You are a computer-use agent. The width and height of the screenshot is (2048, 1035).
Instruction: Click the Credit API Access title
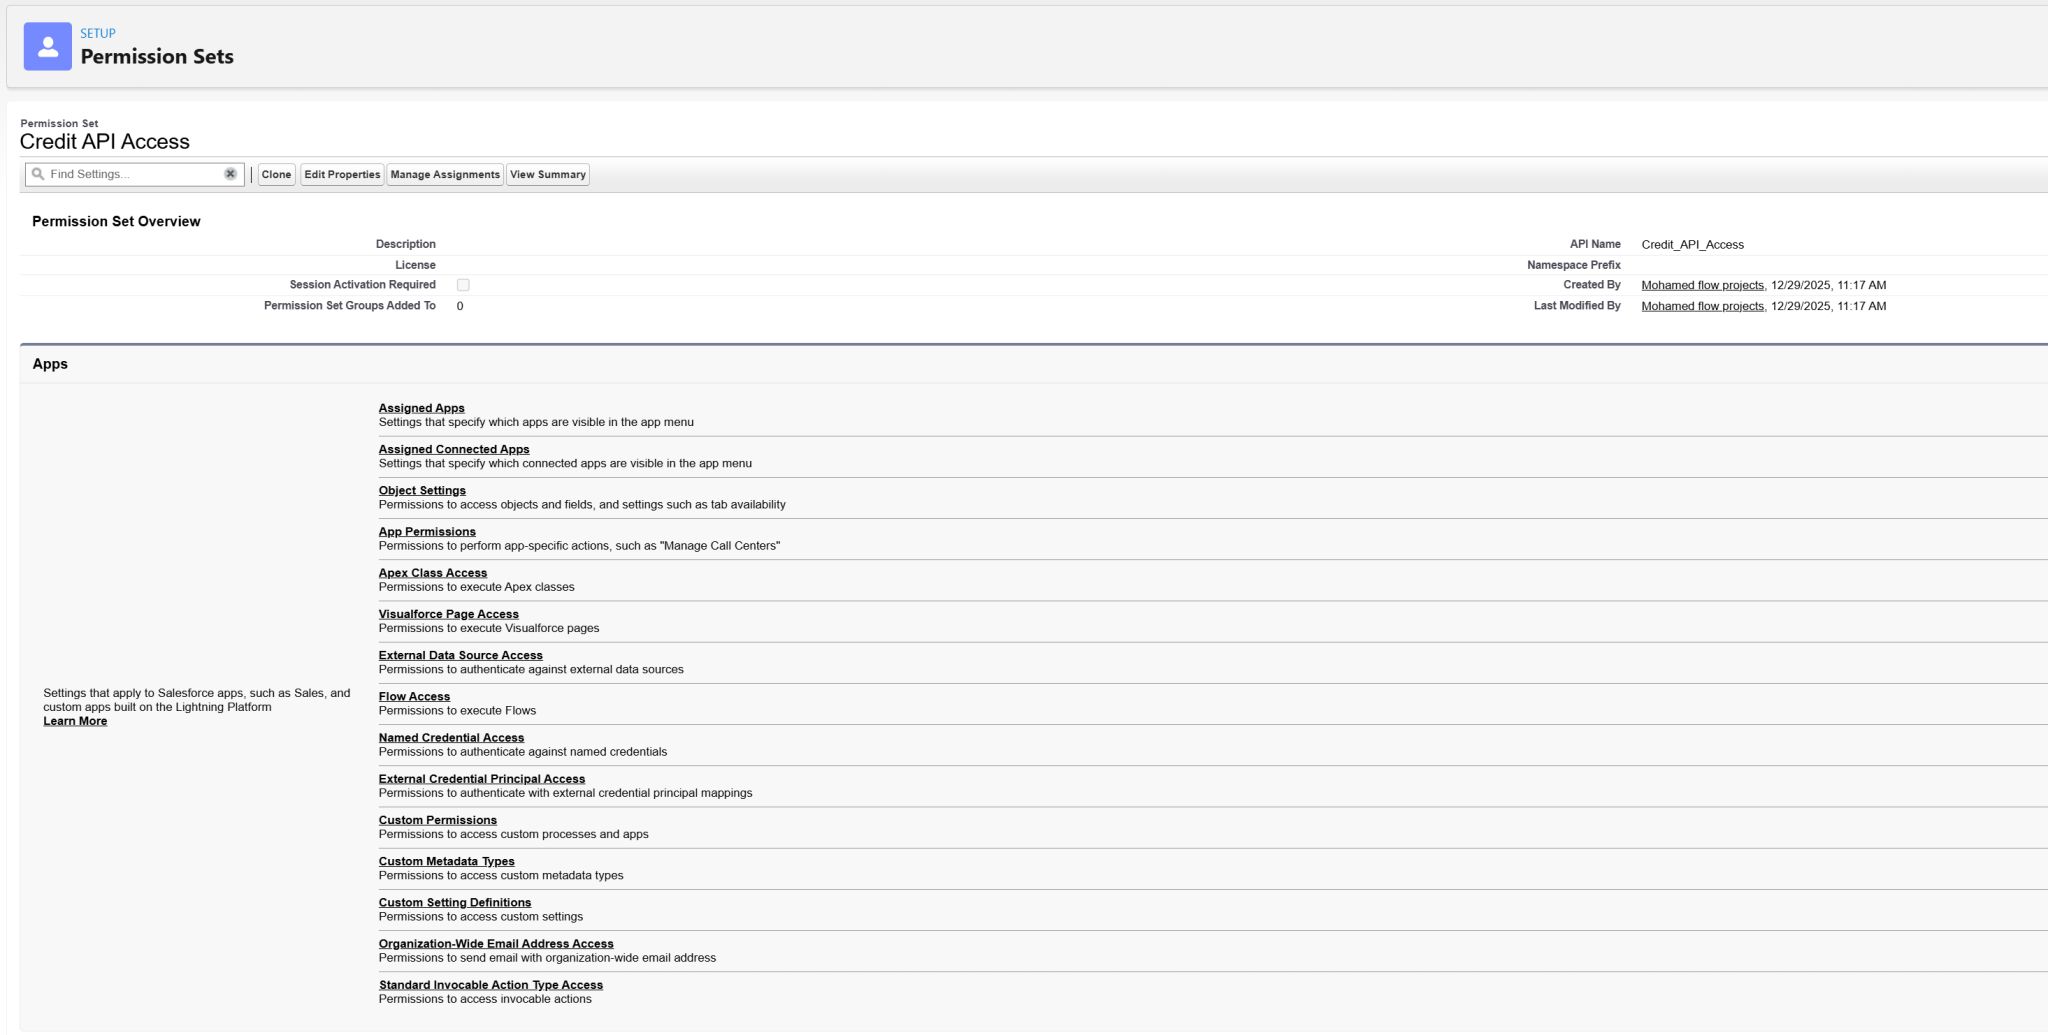point(105,142)
